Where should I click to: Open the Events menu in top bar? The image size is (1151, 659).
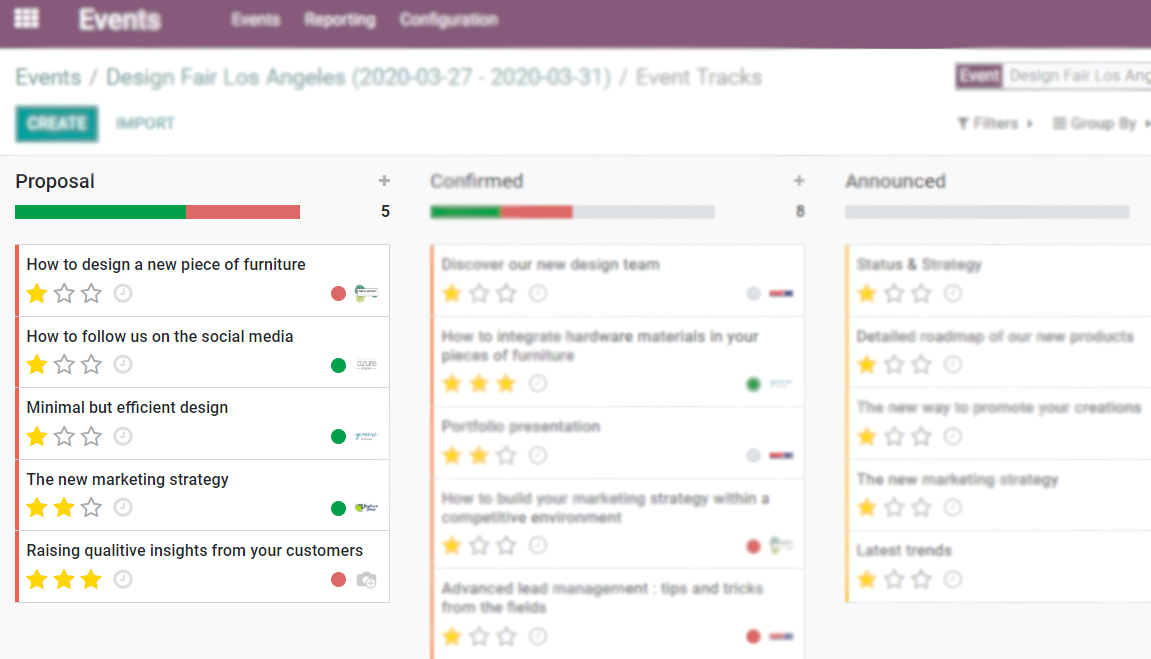pos(255,20)
